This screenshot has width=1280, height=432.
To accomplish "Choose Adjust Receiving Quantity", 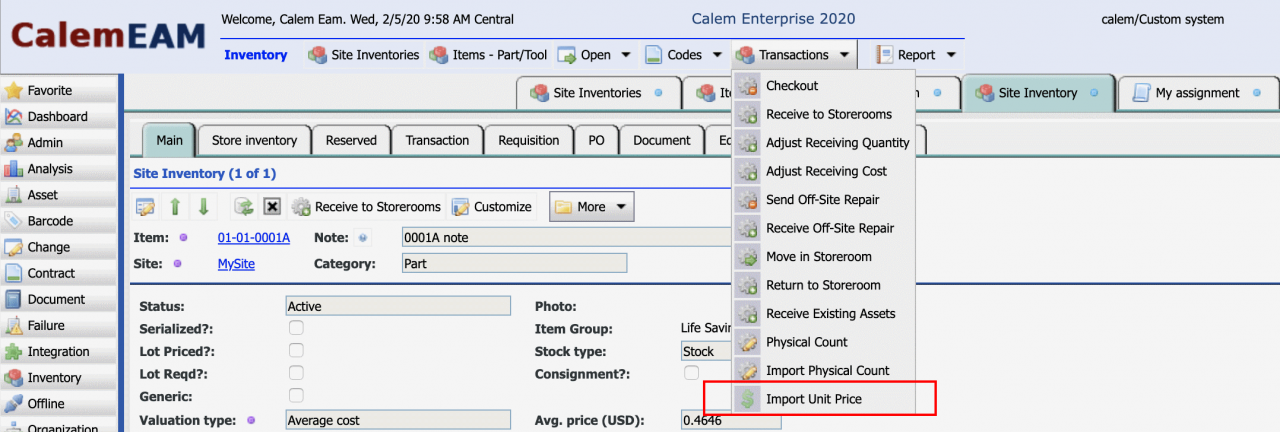I will (823, 143).
